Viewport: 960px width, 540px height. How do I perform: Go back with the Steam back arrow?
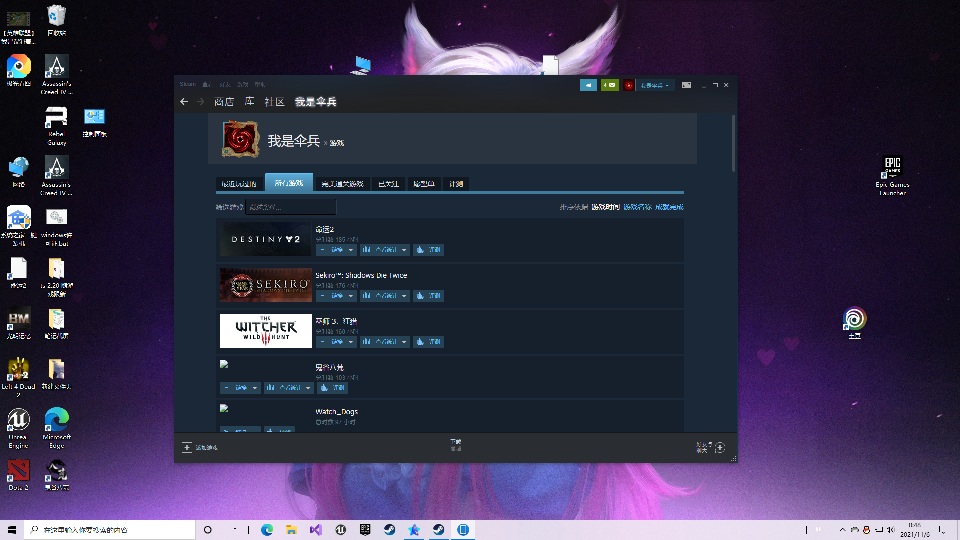pos(184,102)
